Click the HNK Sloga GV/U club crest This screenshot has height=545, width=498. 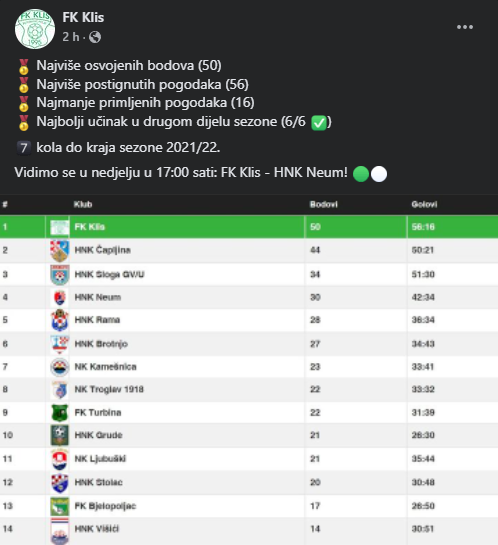click(x=59, y=275)
